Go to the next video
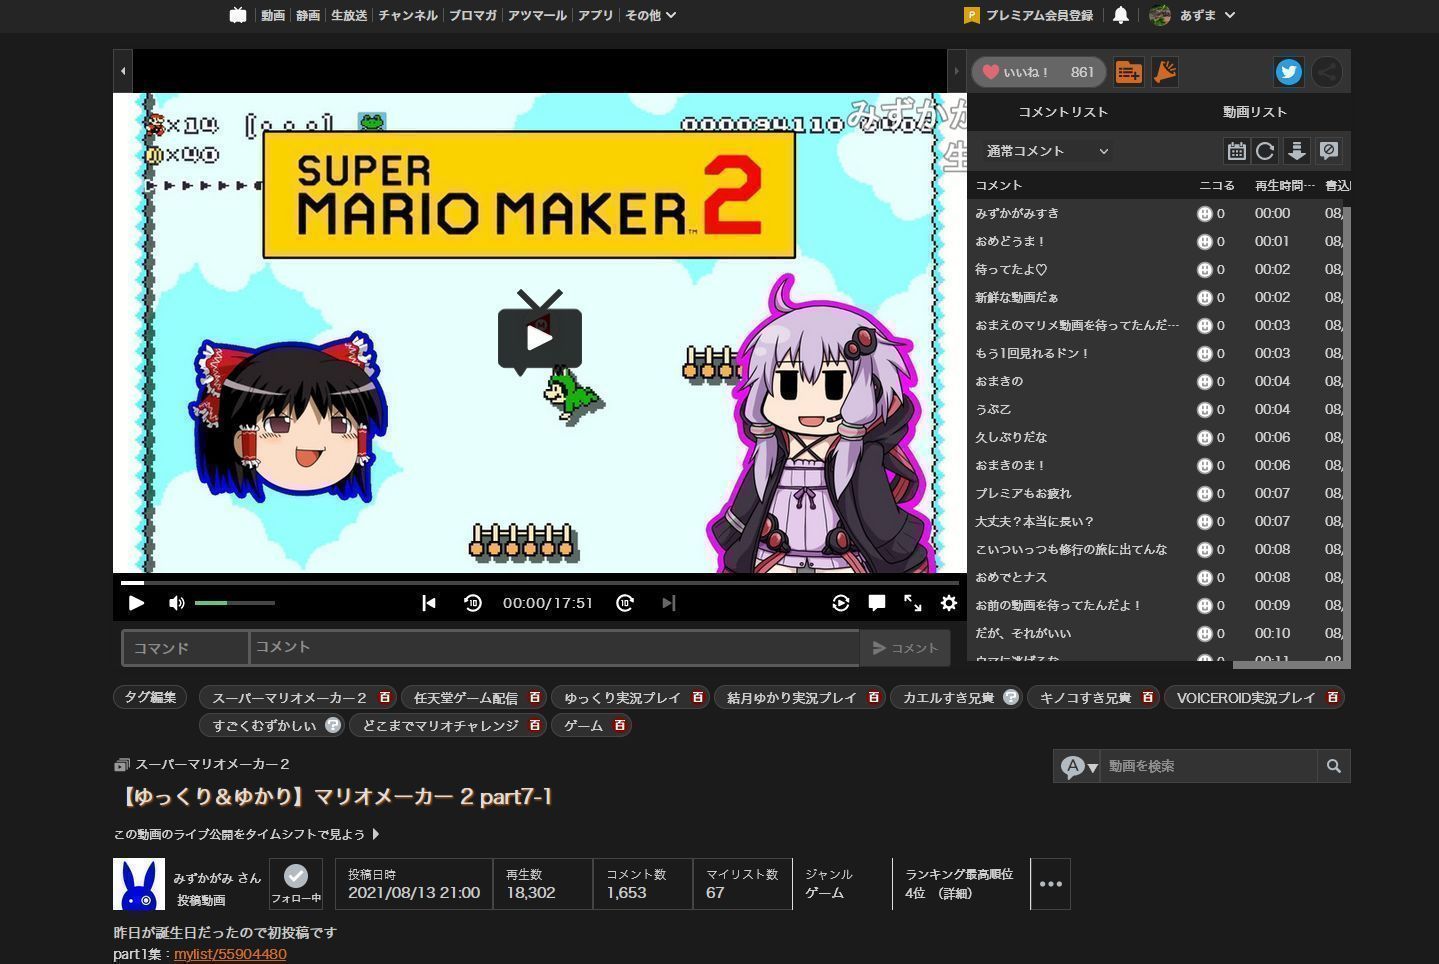Image resolution: width=1439 pixels, height=964 pixels. pos(669,603)
